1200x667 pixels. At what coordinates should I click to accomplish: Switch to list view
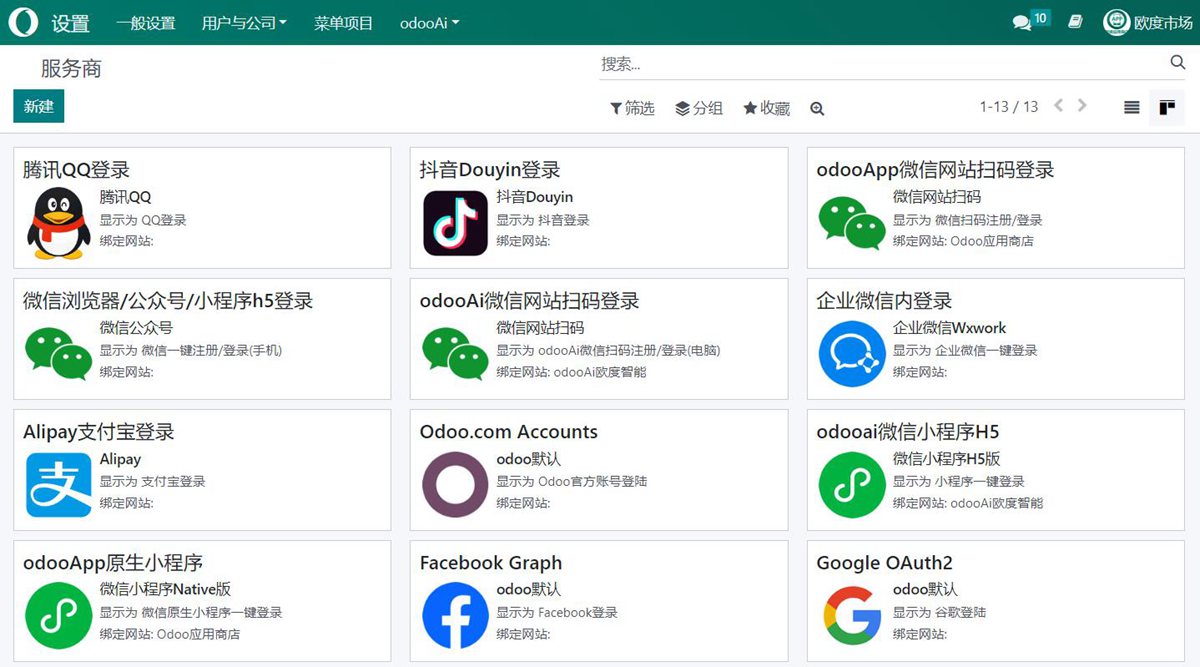[x=1132, y=107]
